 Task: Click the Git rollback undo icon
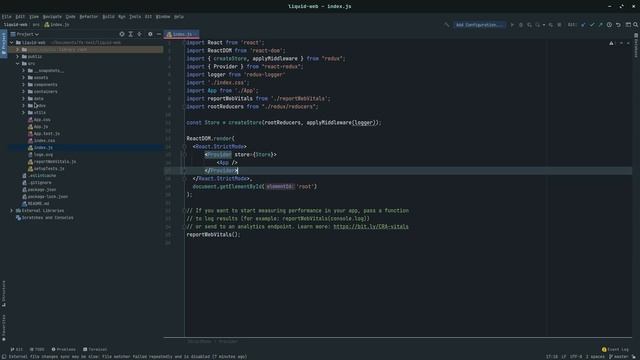tap(618, 25)
